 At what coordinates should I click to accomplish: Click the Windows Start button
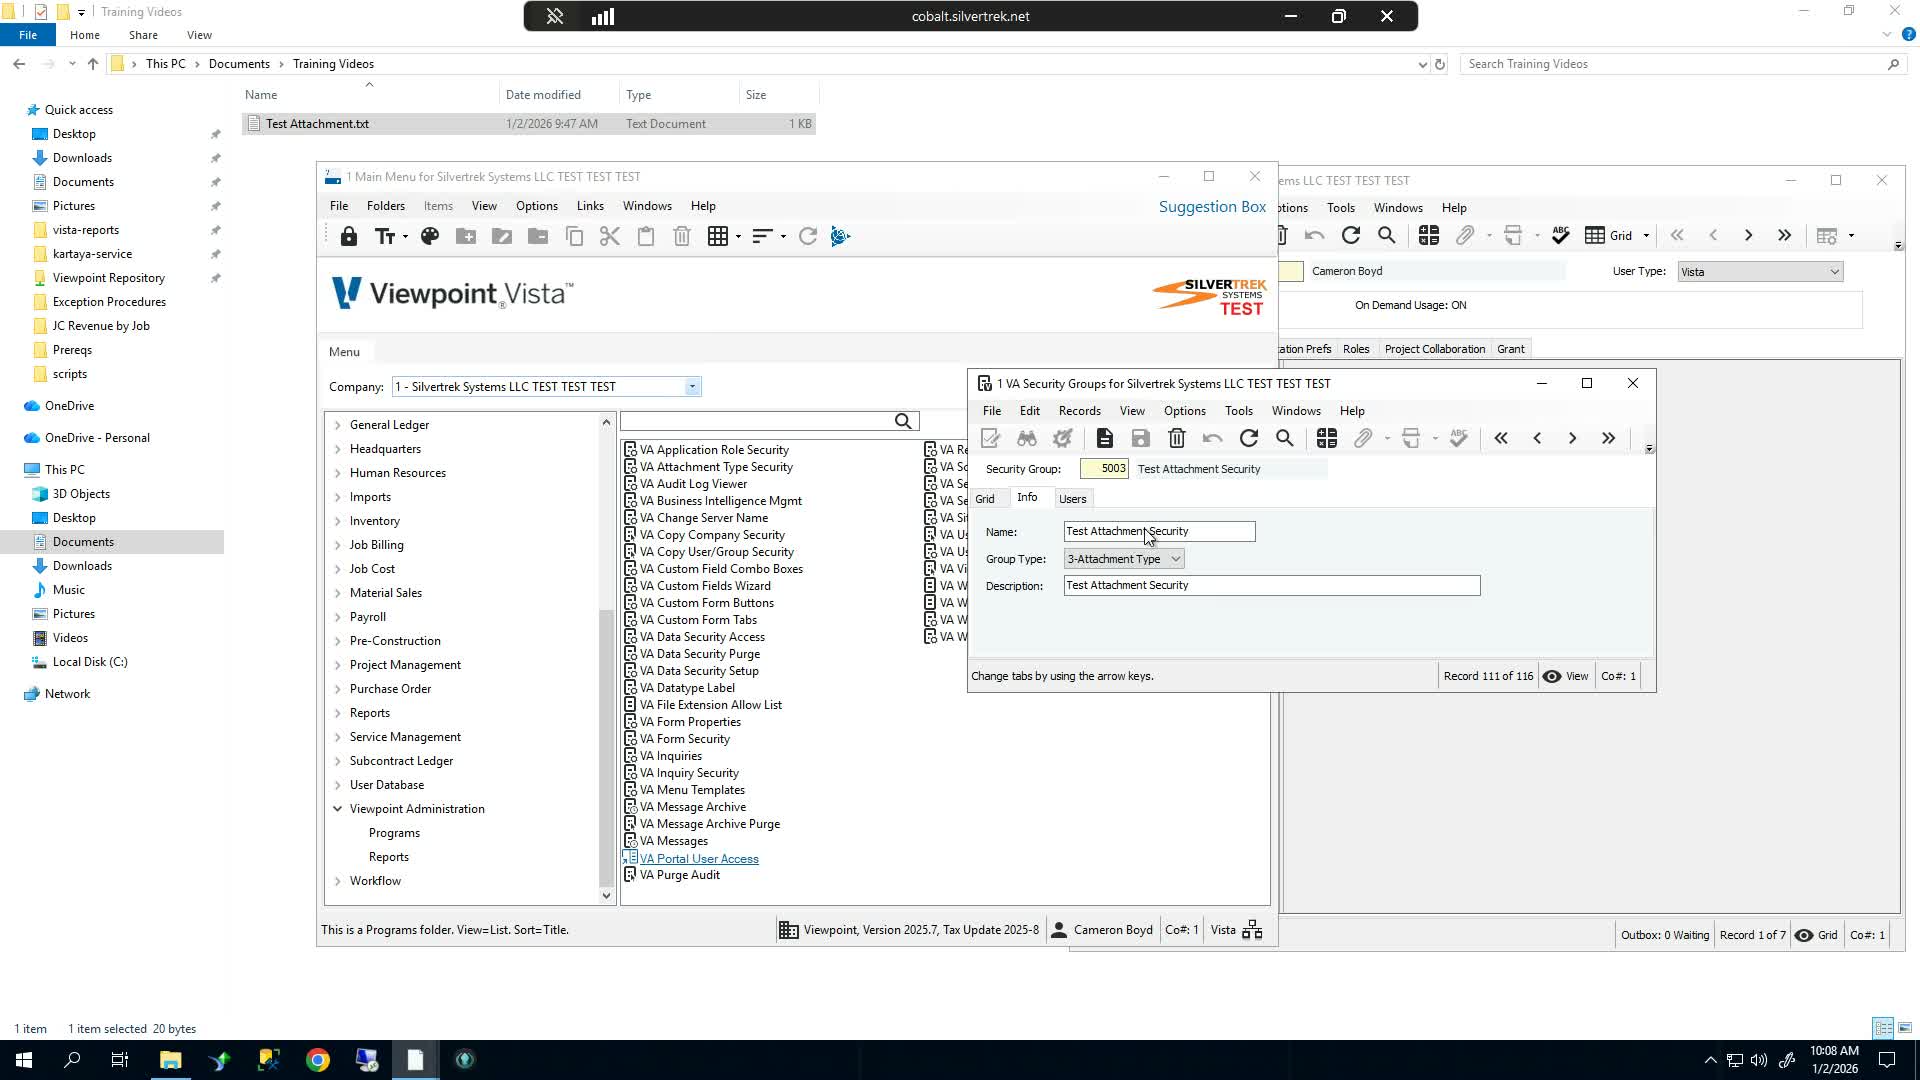(x=23, y=1060)
